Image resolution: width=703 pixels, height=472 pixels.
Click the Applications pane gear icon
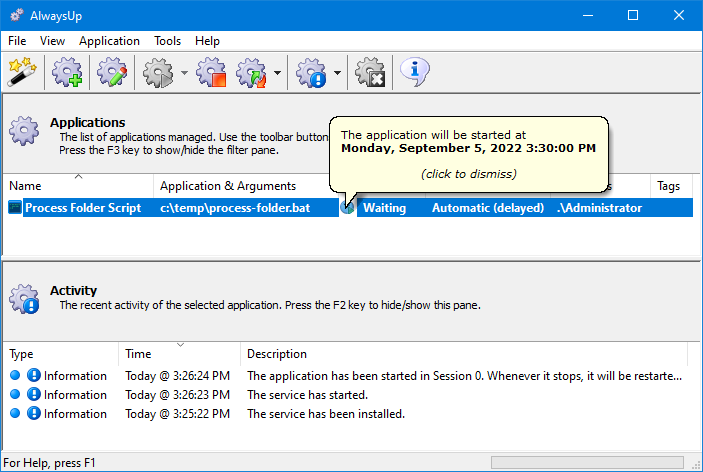pyautogui.click(x=24, y=131)
